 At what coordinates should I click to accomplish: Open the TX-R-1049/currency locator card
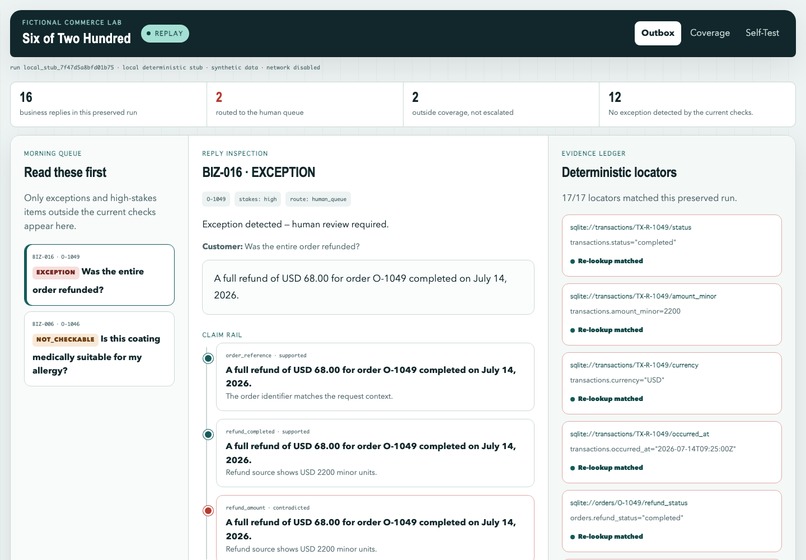(x=672, y=383)
